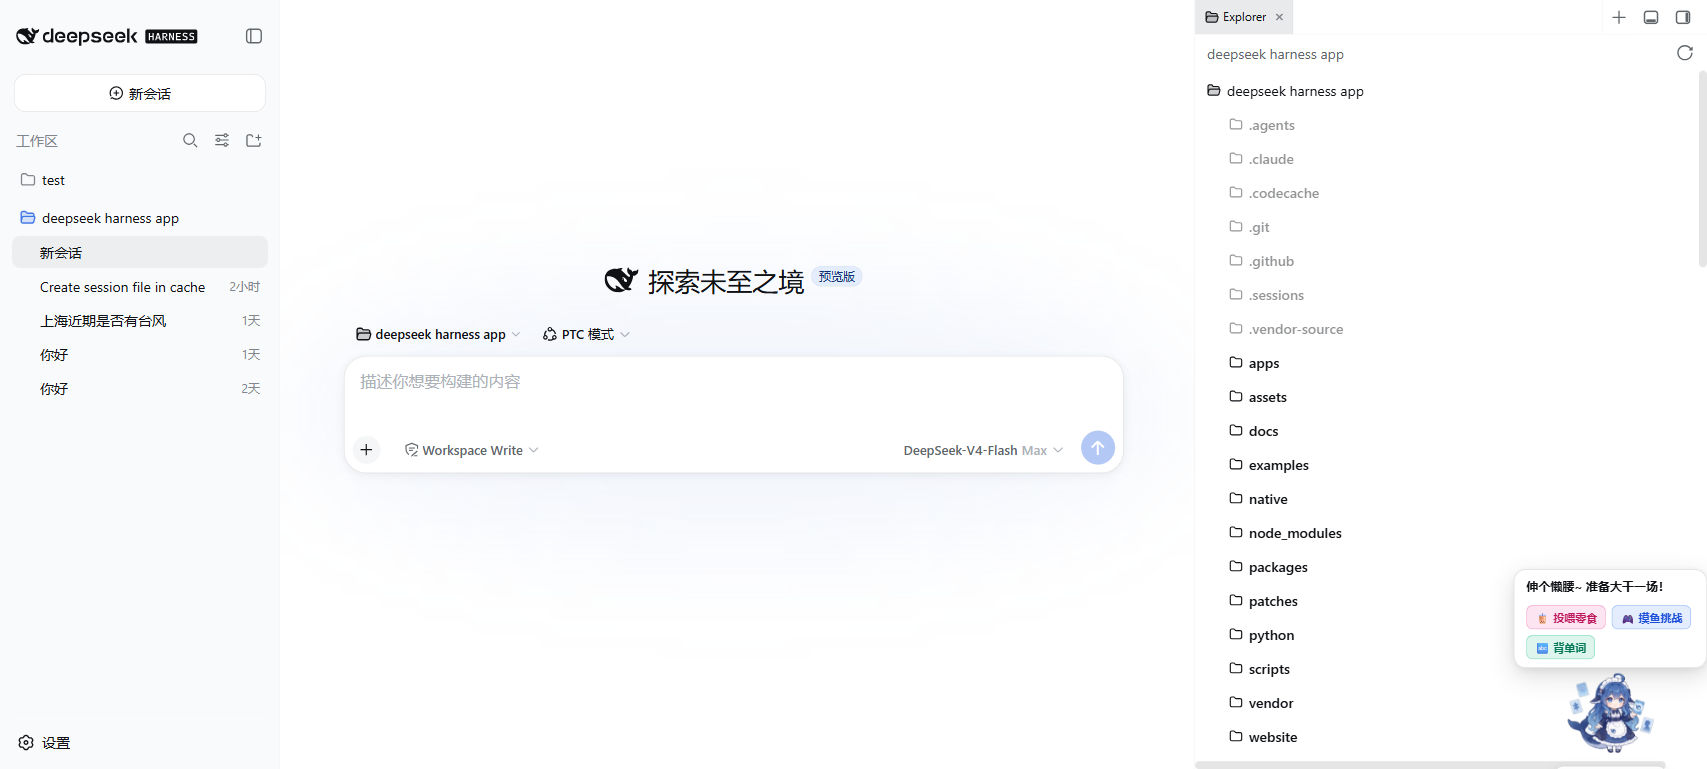This screenshot has height=769, width=1707.
Task: Open the Workspace Write permission dropdown
Action: point(471,450)
